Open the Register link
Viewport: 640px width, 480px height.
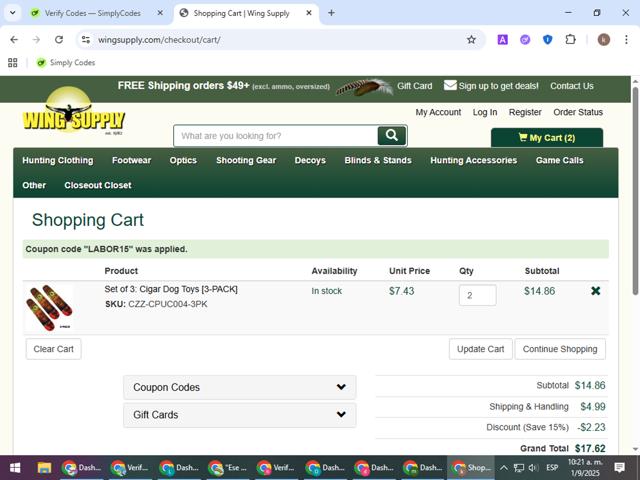pyautogui.click(x=525, y=112)
